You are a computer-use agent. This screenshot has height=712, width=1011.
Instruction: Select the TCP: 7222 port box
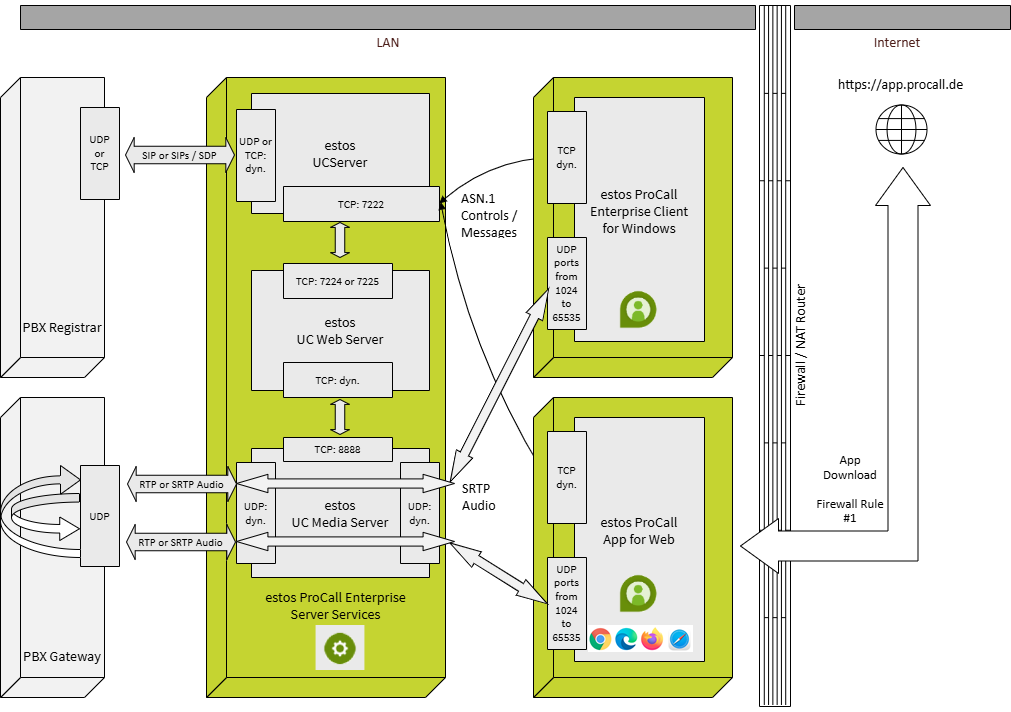pyautogui.click(x=361, y=204)
